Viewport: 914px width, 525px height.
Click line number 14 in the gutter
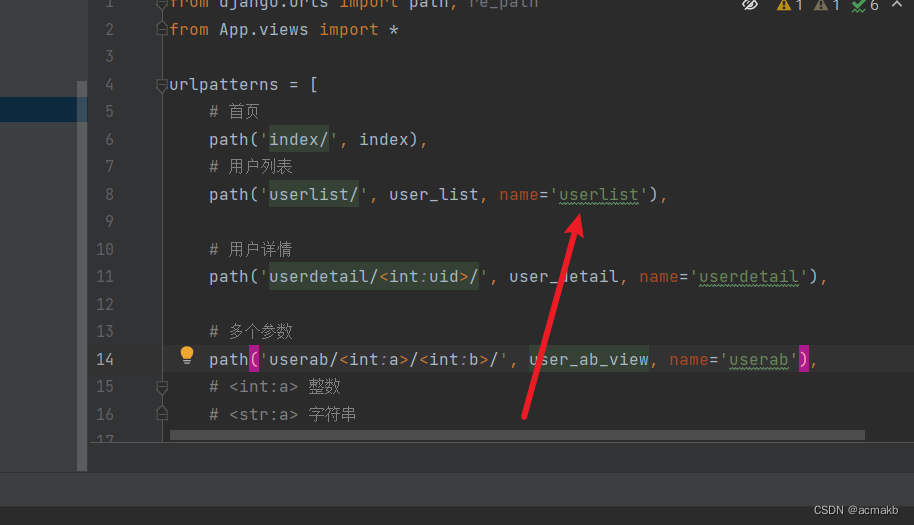pos(105,360)
